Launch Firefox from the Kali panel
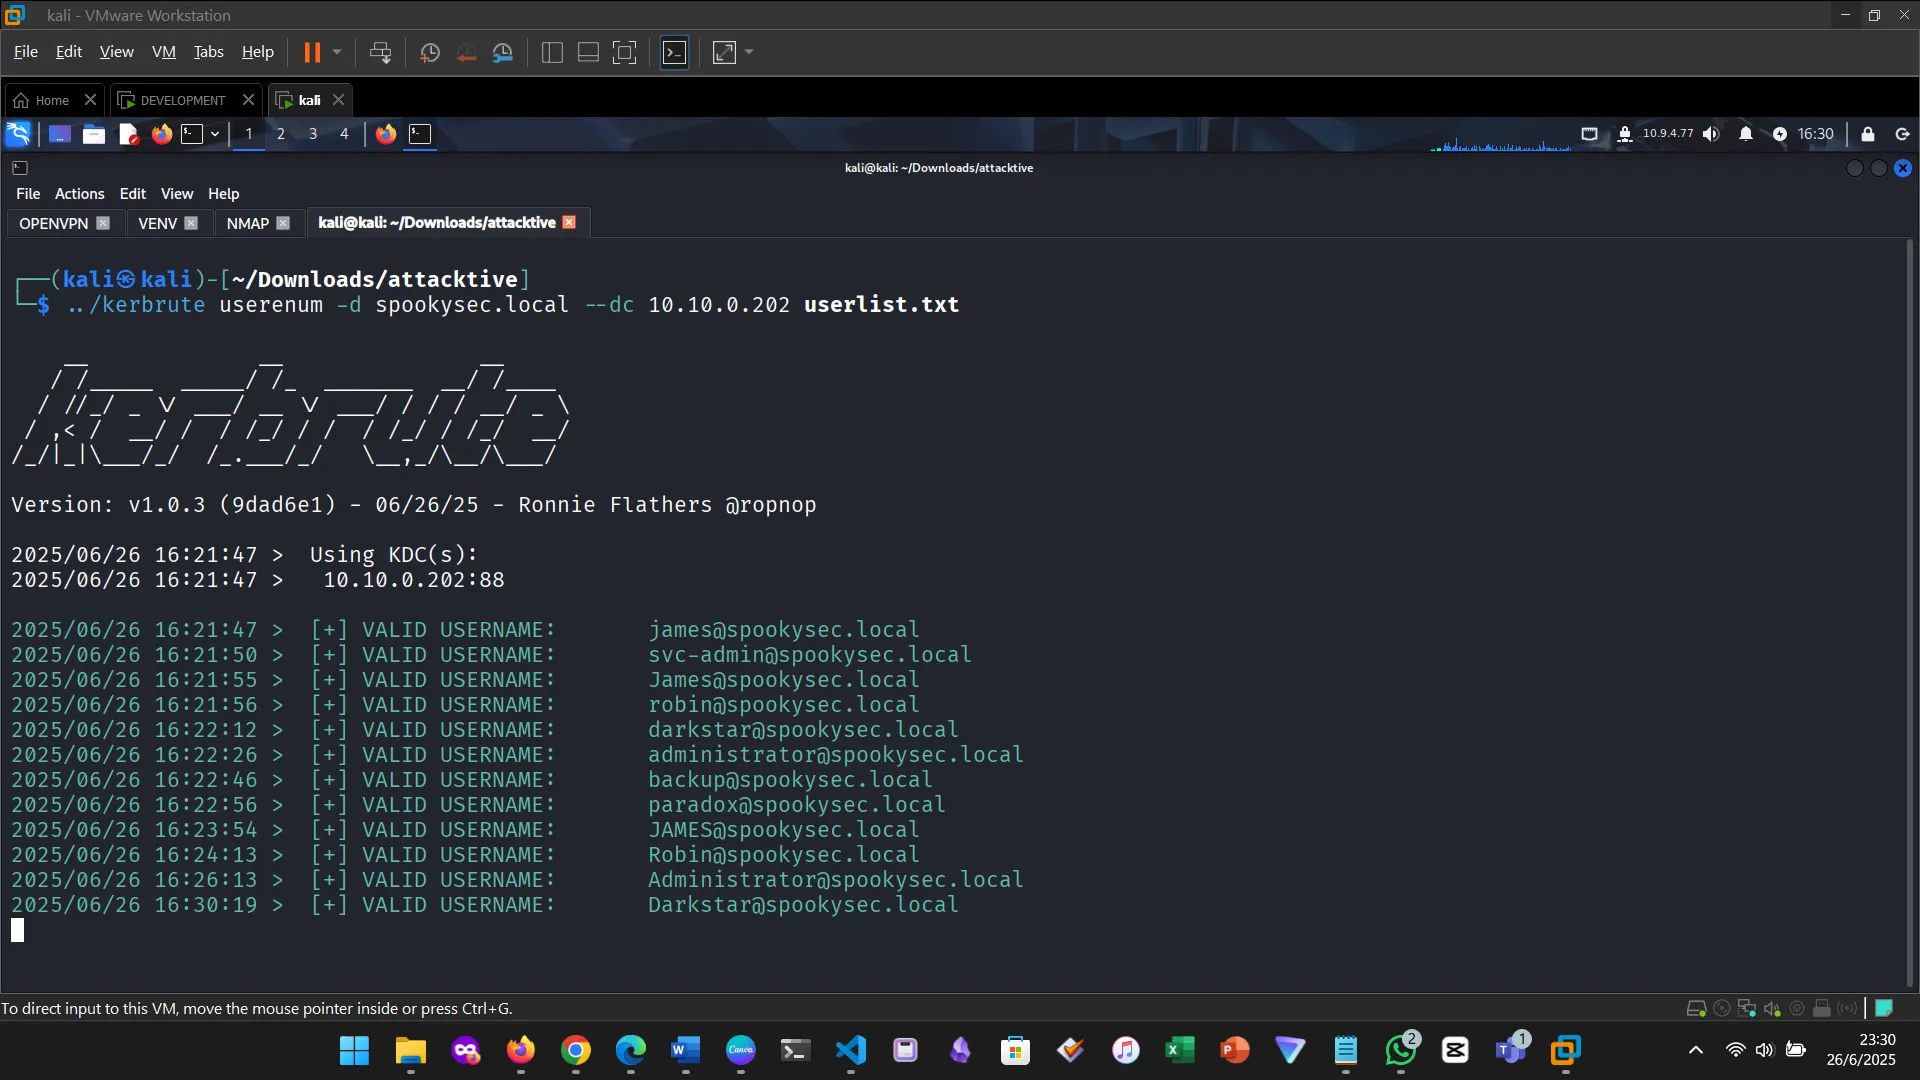This screenshot has height=1080, width=1920. pyautogui.click(x=161, y=134)
